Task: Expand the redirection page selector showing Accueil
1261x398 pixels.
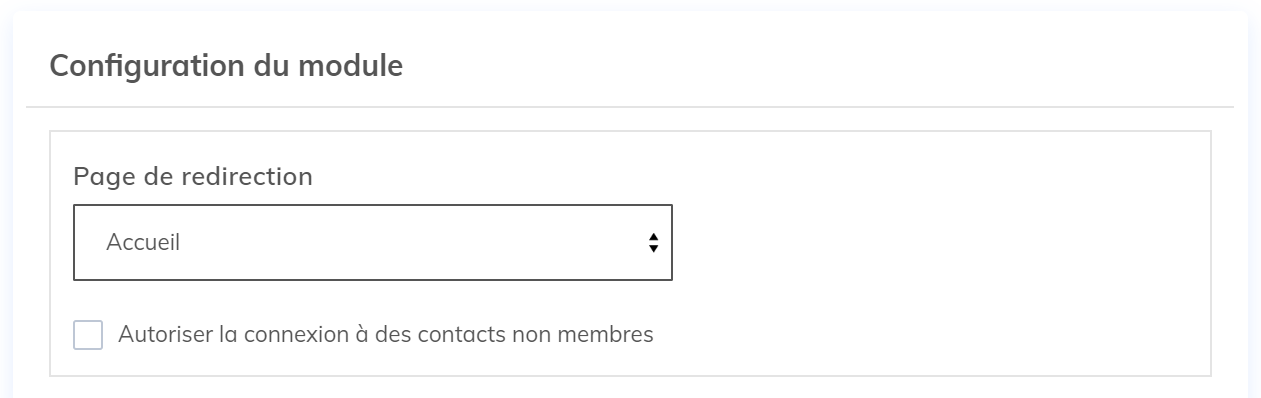Action: 372,242
